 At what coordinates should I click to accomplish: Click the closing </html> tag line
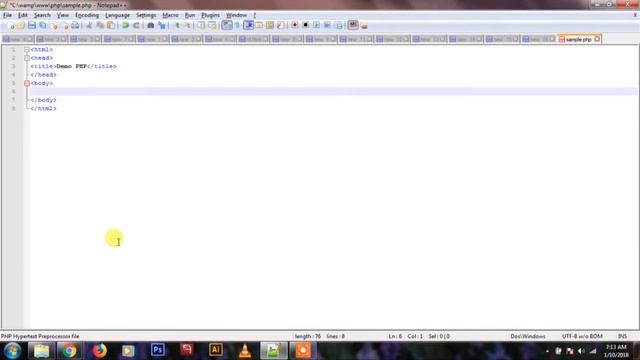click(x=43, y=109)
